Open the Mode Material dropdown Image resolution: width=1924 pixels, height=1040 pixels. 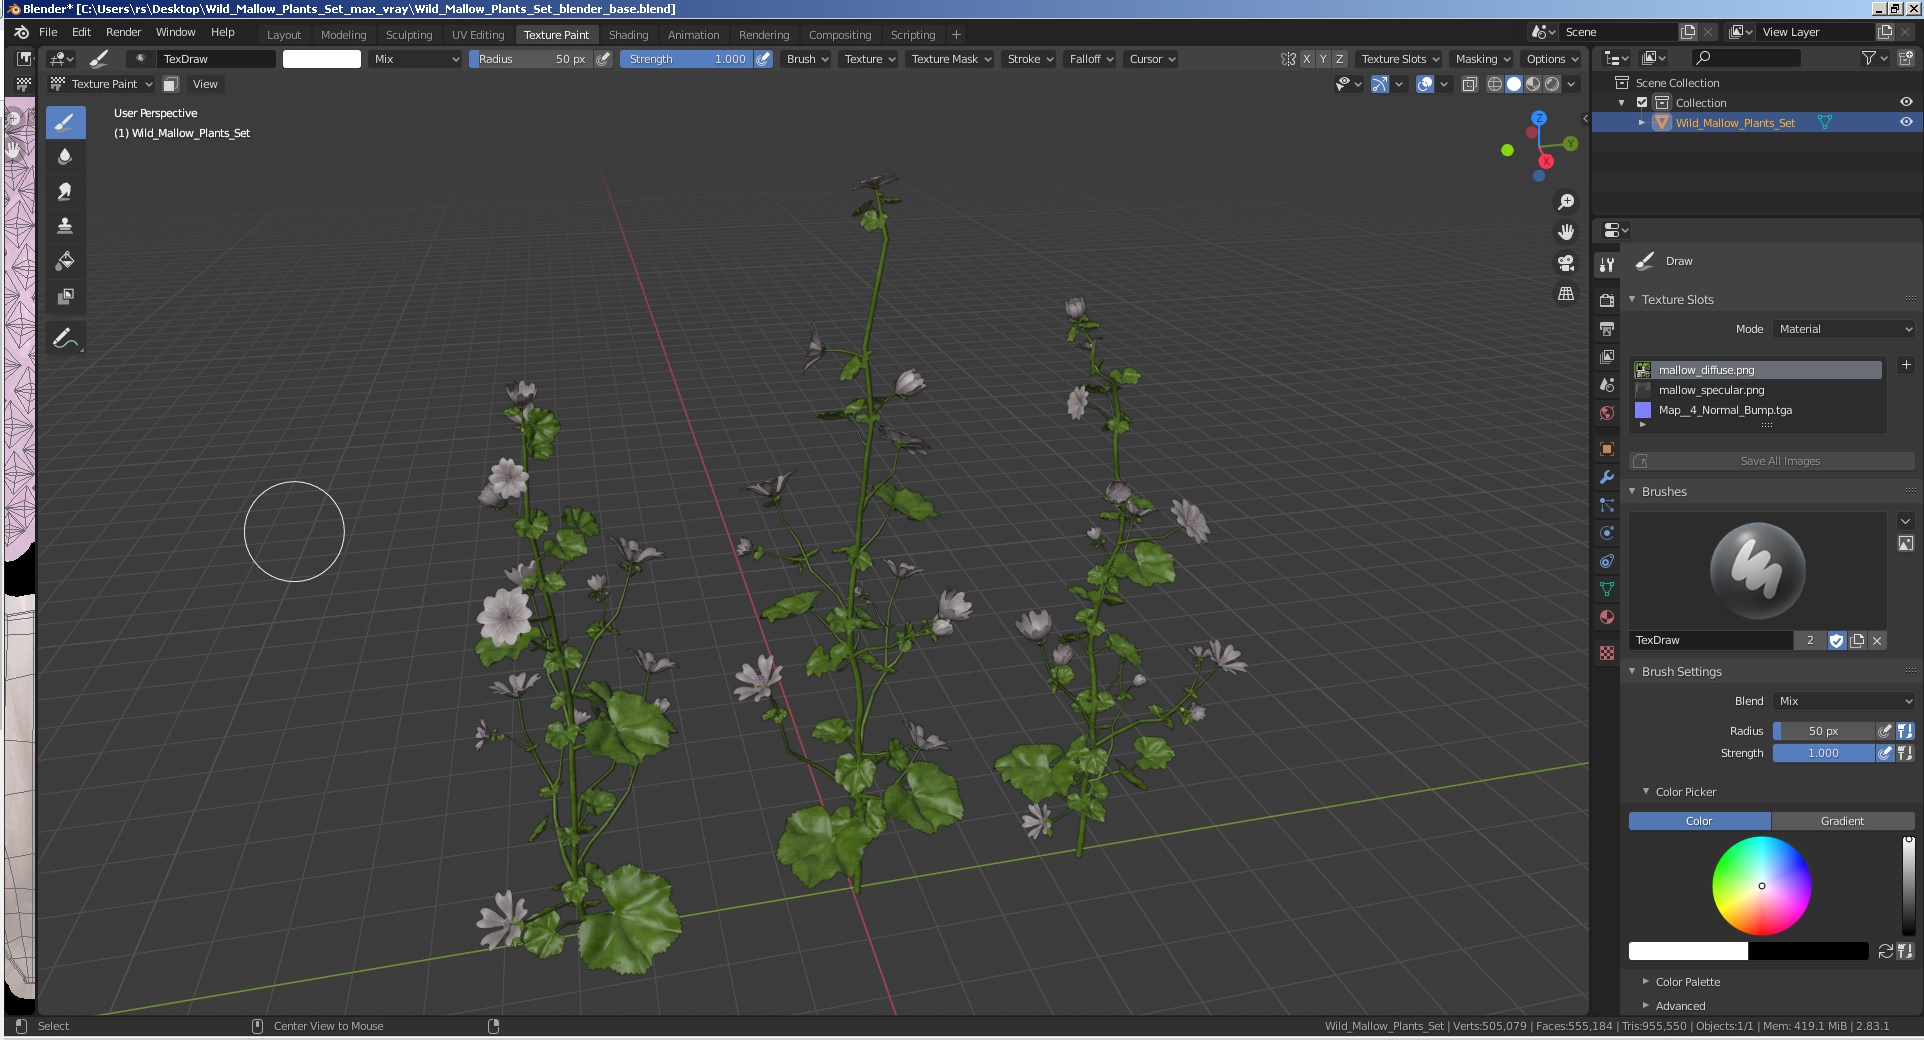tap(1844, 329)
